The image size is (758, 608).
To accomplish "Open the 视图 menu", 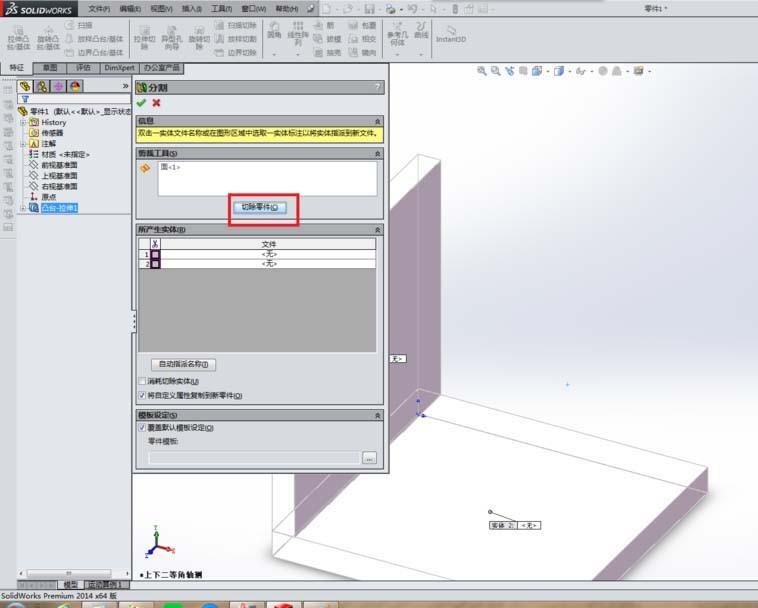I will (161, 9).
